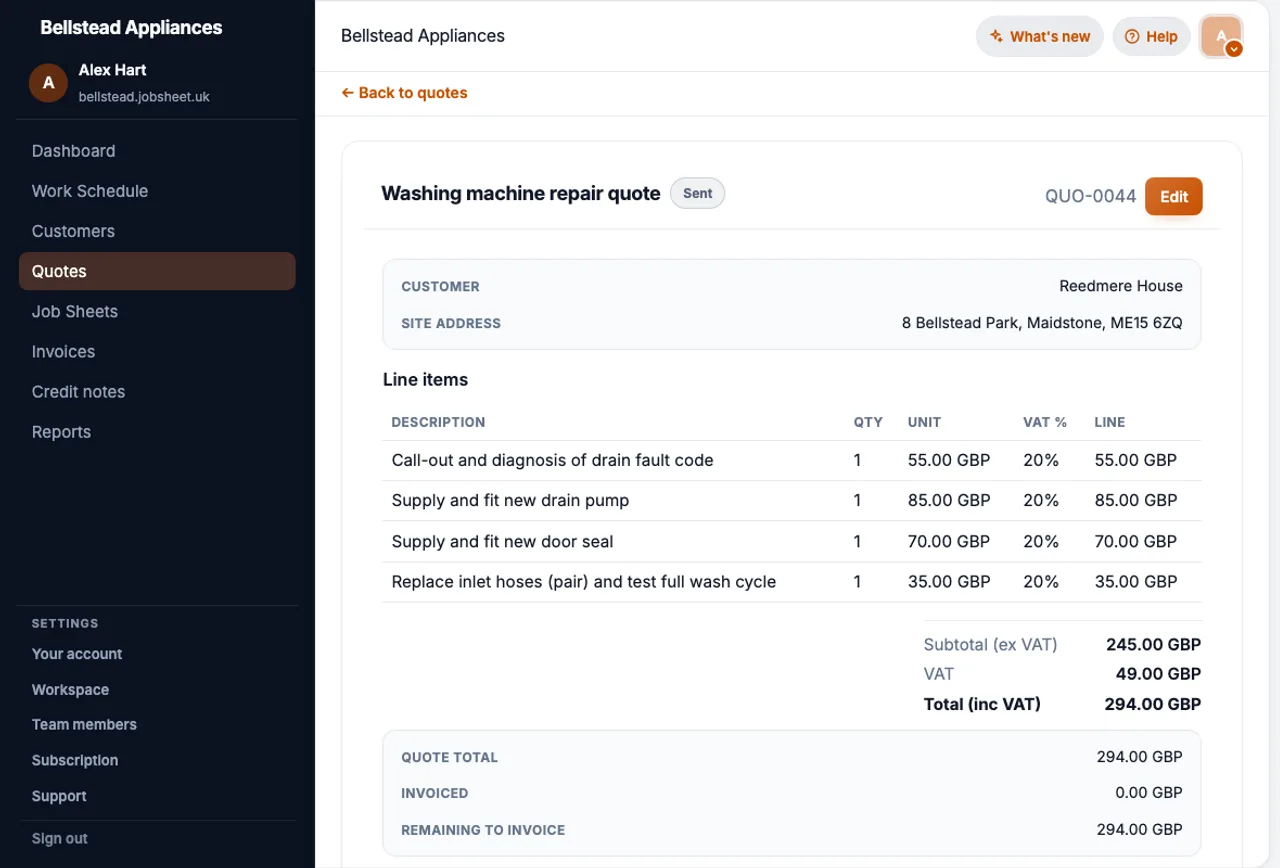Select the Supply and fit new door seal row

pos(791,542)
